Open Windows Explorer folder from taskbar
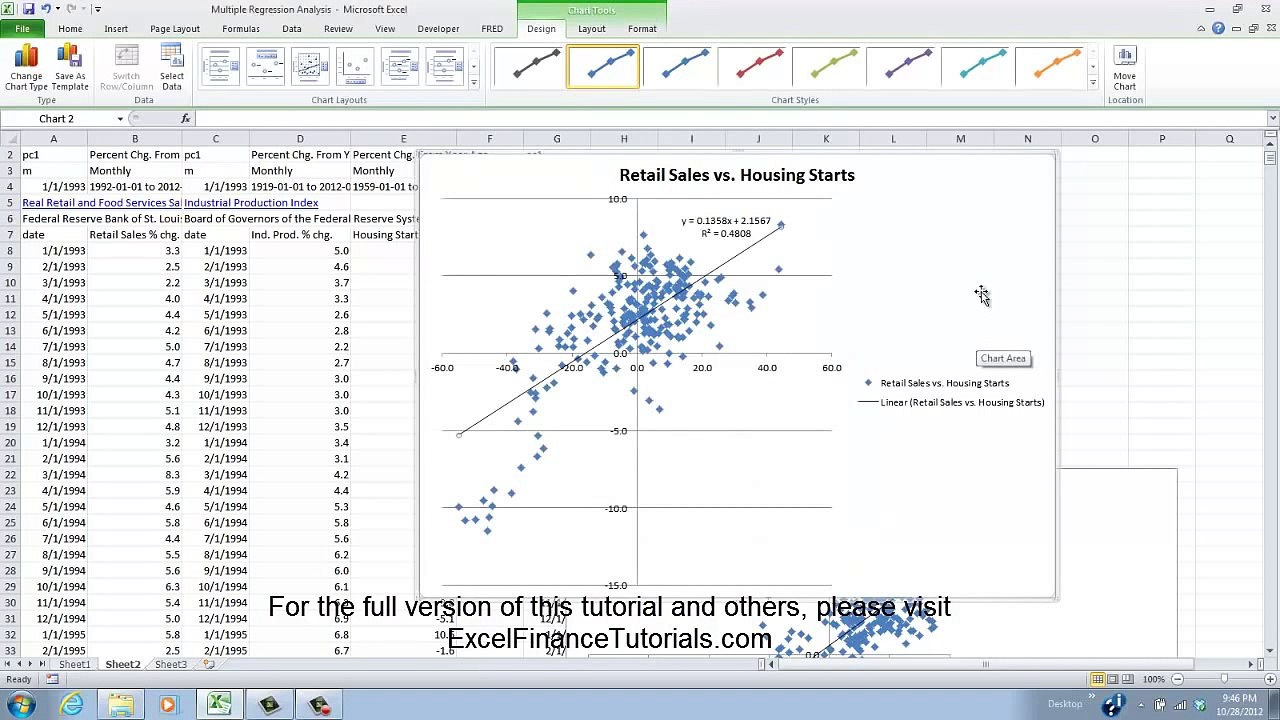The height and width of the screenshot is (720, 1280). point(121,705)
